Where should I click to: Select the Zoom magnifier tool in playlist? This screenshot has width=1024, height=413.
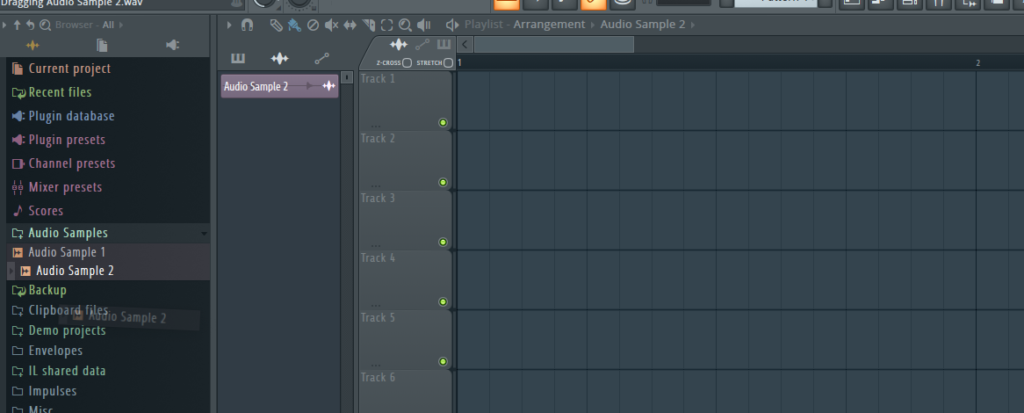(404, 24)
